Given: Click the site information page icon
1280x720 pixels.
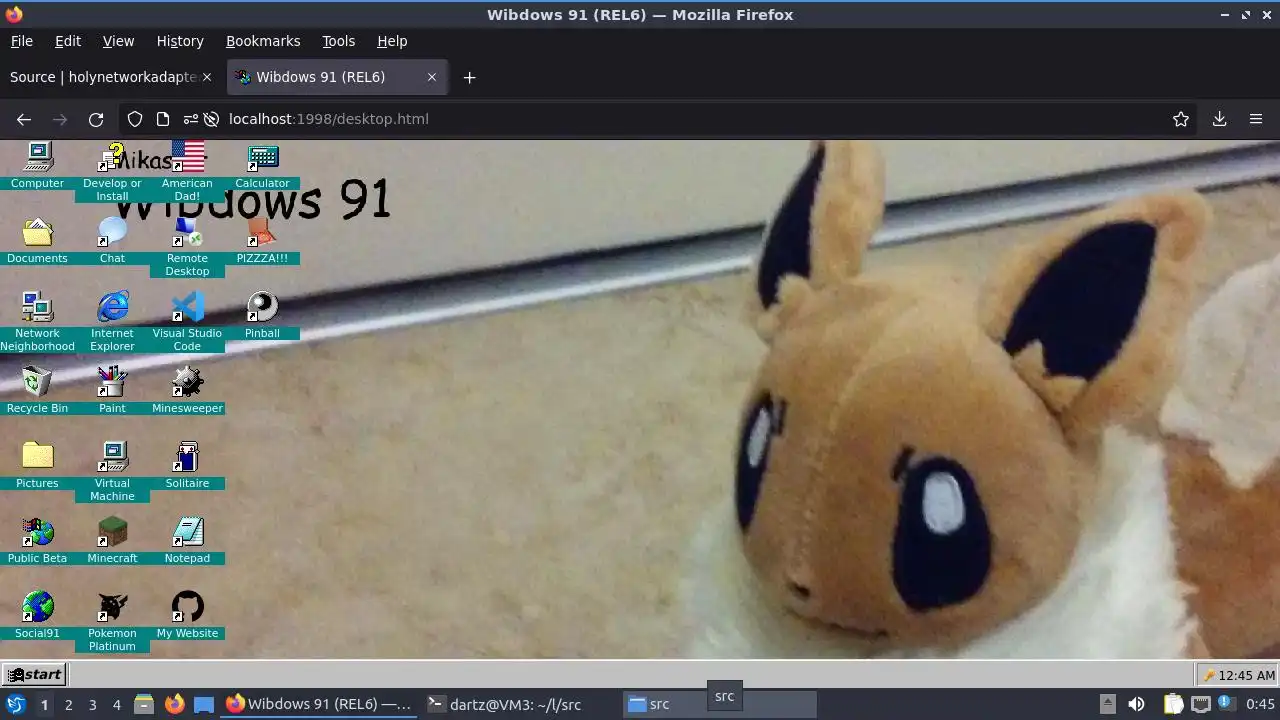Looking at the screenshot, I should [163, 119].
